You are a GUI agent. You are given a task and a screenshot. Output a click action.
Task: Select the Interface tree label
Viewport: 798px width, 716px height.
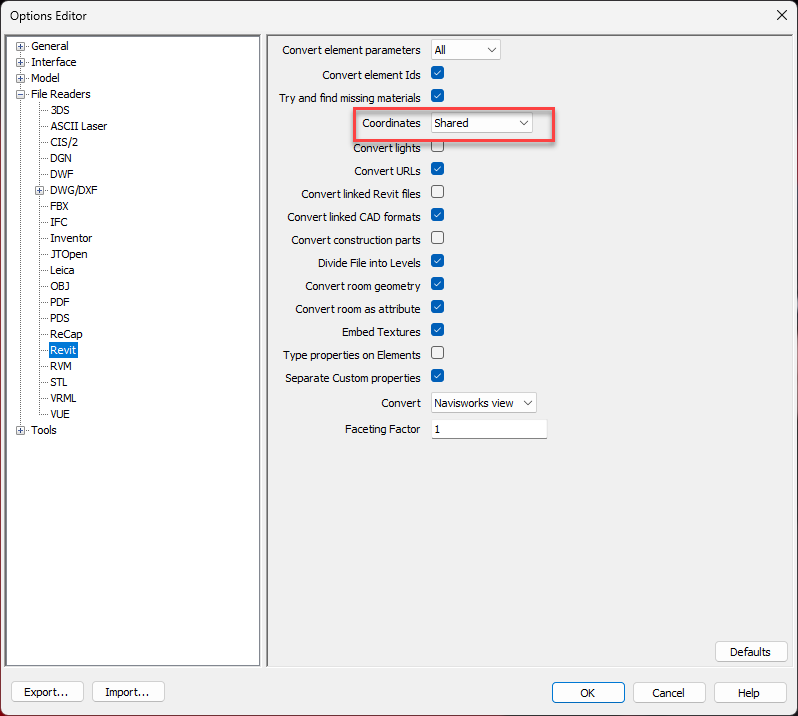pyautogui.click(x=53, y=63)
